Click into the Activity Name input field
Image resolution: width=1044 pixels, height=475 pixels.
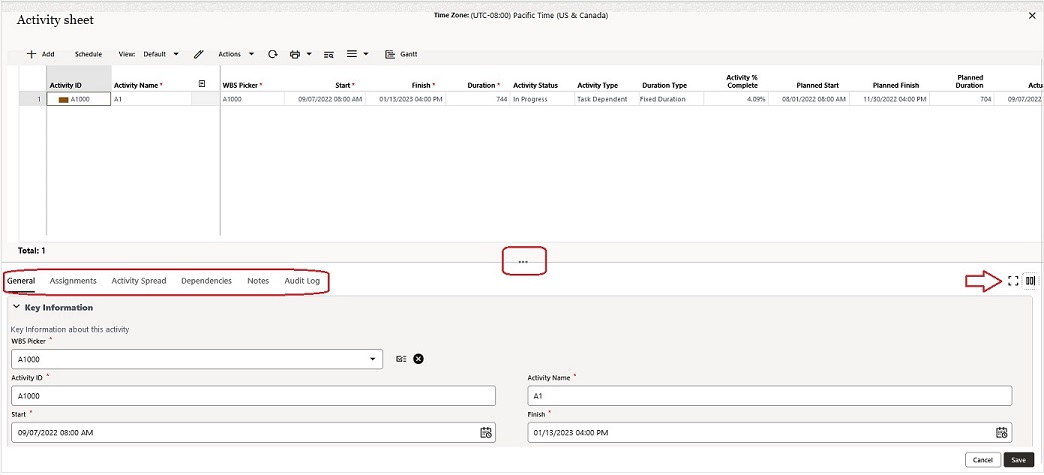pos(770,396)
